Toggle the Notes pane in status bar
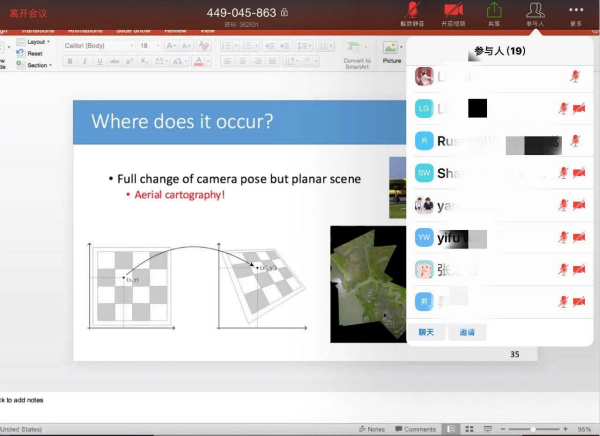This screenshot has height=436, width=600. click(x=371, y=429)
